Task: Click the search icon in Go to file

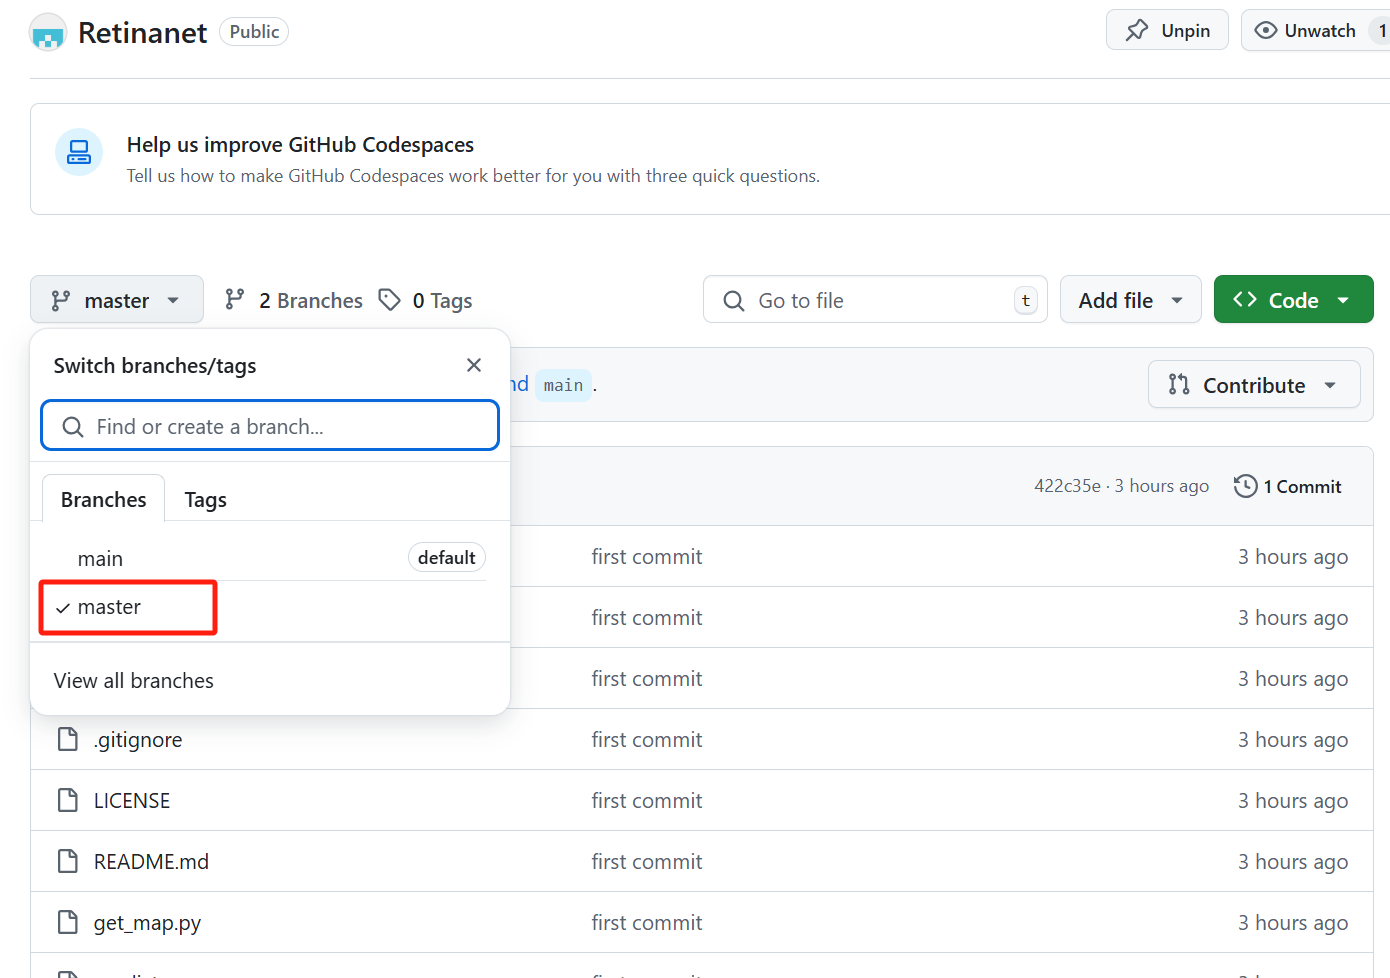Action: pos(734,301)
